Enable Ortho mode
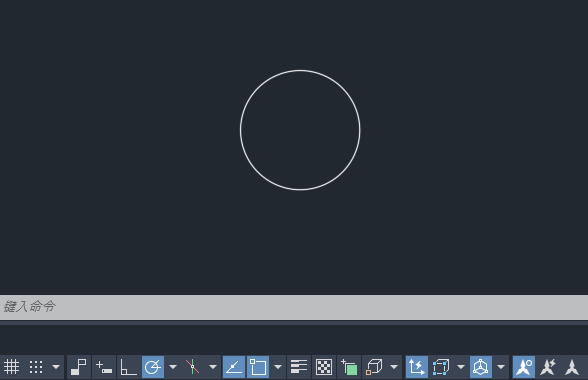Screen dimensions: 588x380 128,367
